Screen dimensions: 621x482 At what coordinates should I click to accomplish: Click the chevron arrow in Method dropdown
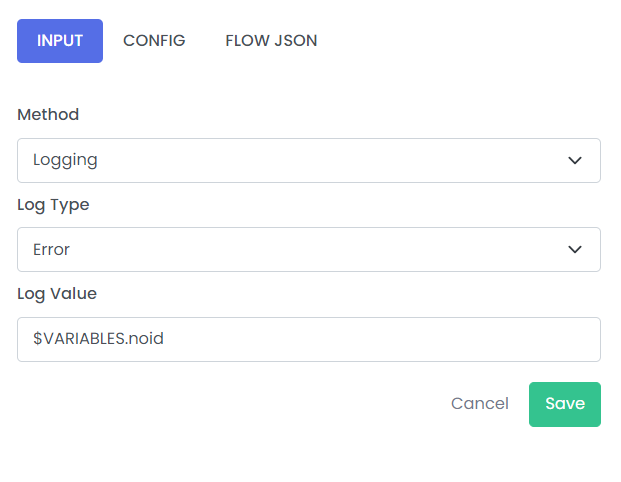coord(575,160)
